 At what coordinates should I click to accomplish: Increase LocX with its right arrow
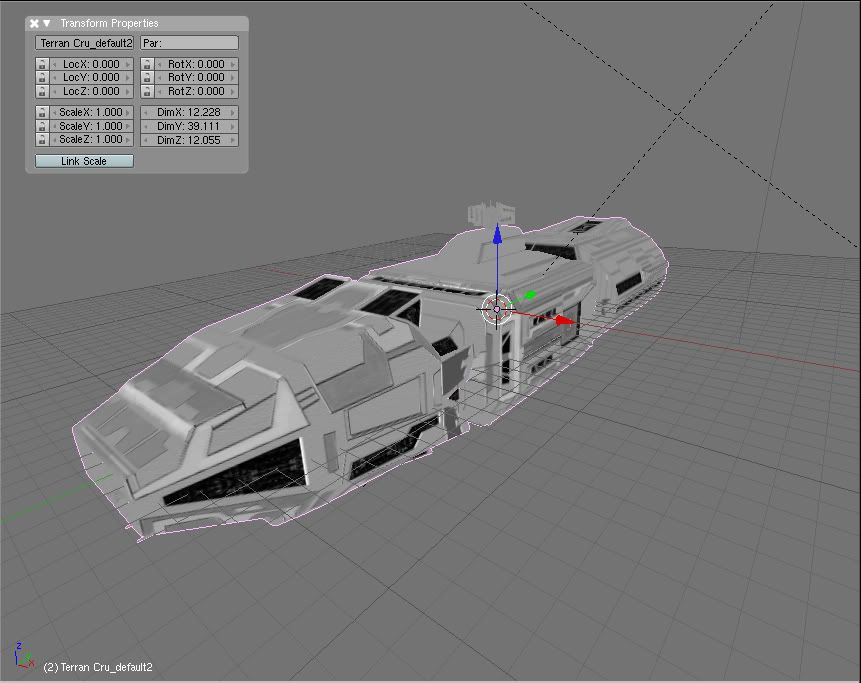tap(128, 64)
